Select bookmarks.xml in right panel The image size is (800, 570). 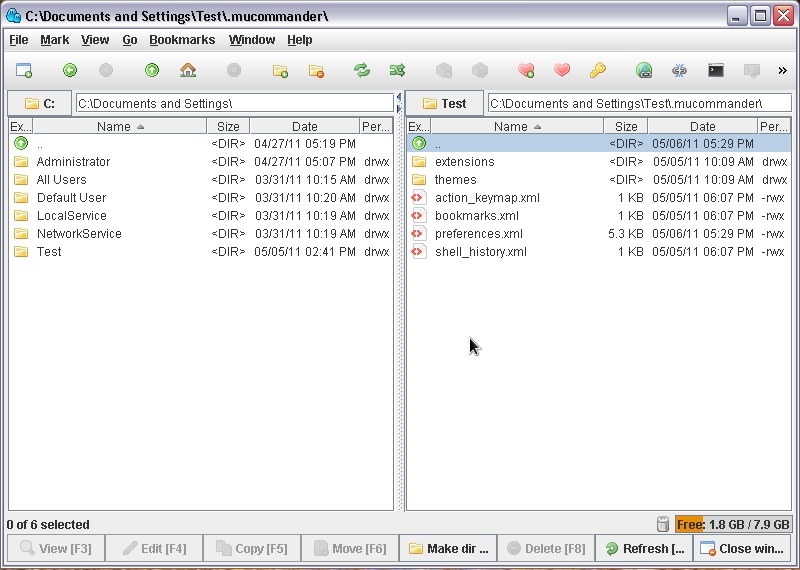click(x=599, y=215)
